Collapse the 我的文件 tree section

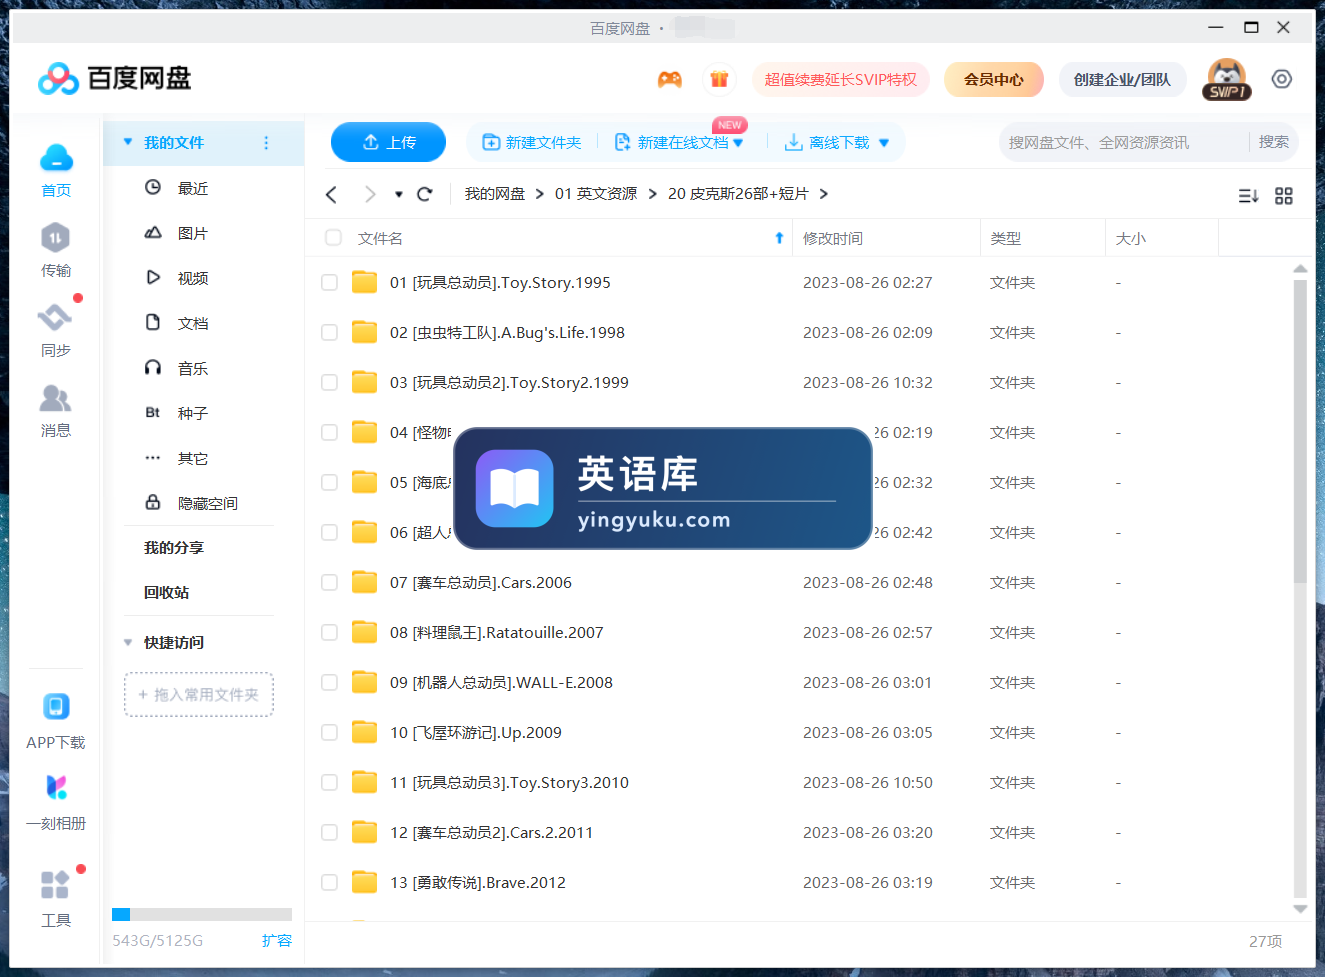[128, 142]
